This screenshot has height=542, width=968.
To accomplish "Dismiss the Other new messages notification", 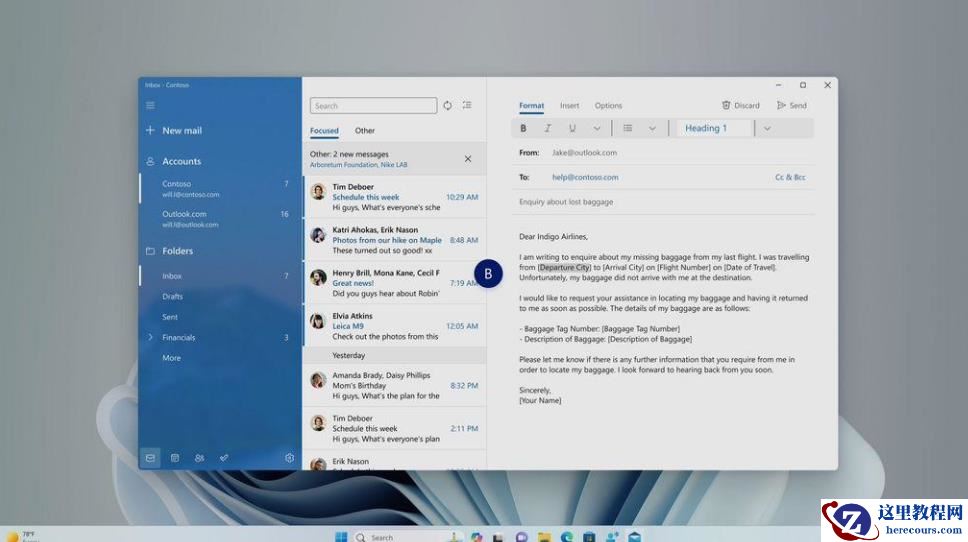I will 468,159.
